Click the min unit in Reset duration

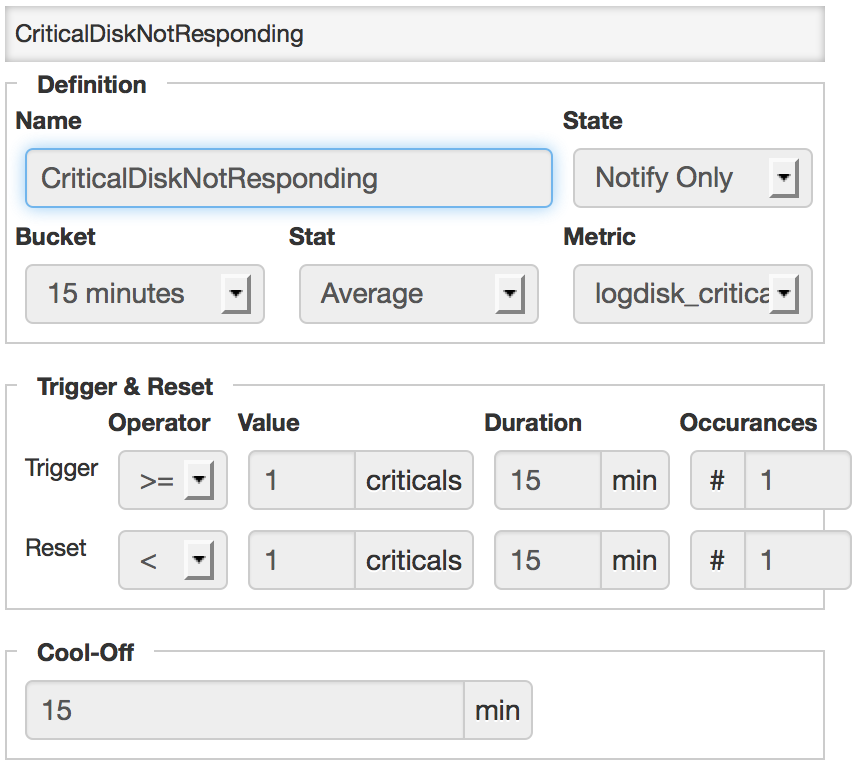634,561
